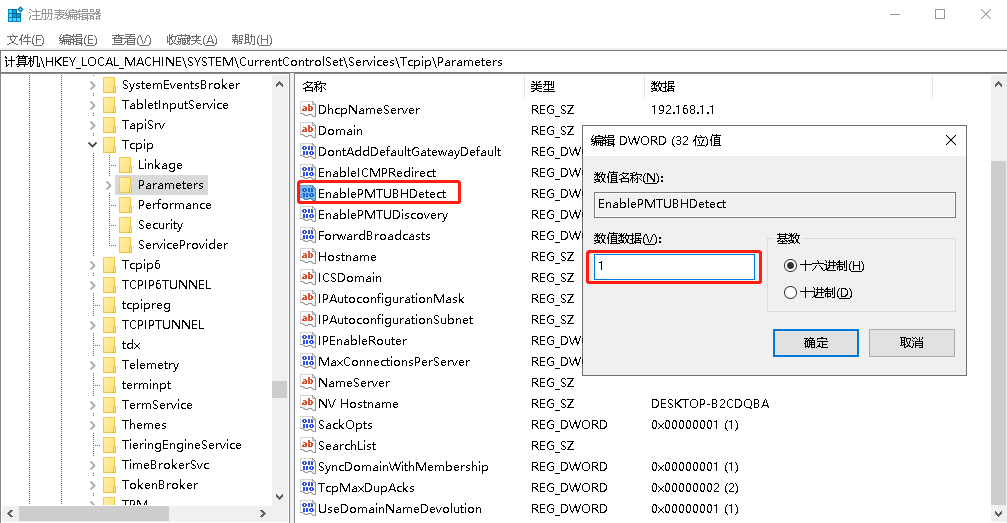1007x523 pixels.
Task: Click the EnablePMTUBHDetect DWORD value icon
Action: pos(308,193)
